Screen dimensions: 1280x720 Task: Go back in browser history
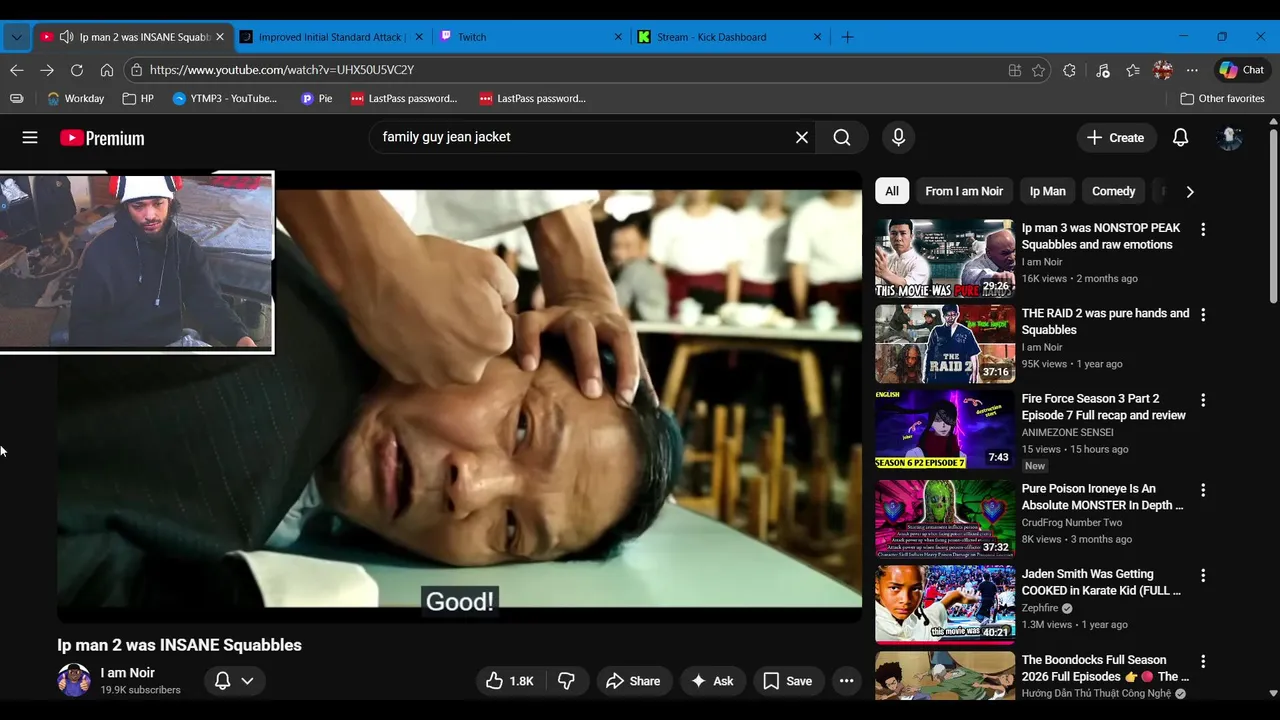pyautogui.click(x=17, y=70)
